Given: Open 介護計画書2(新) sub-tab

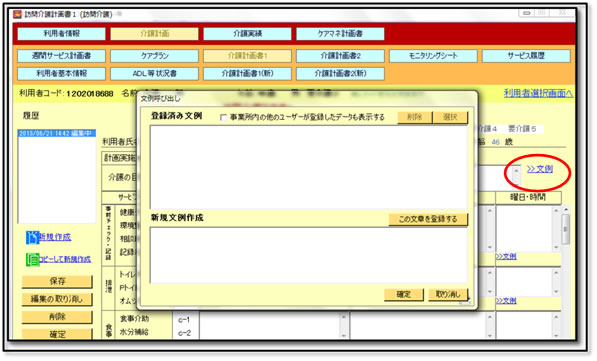Looking at the screenshot, I should (340, 73).
